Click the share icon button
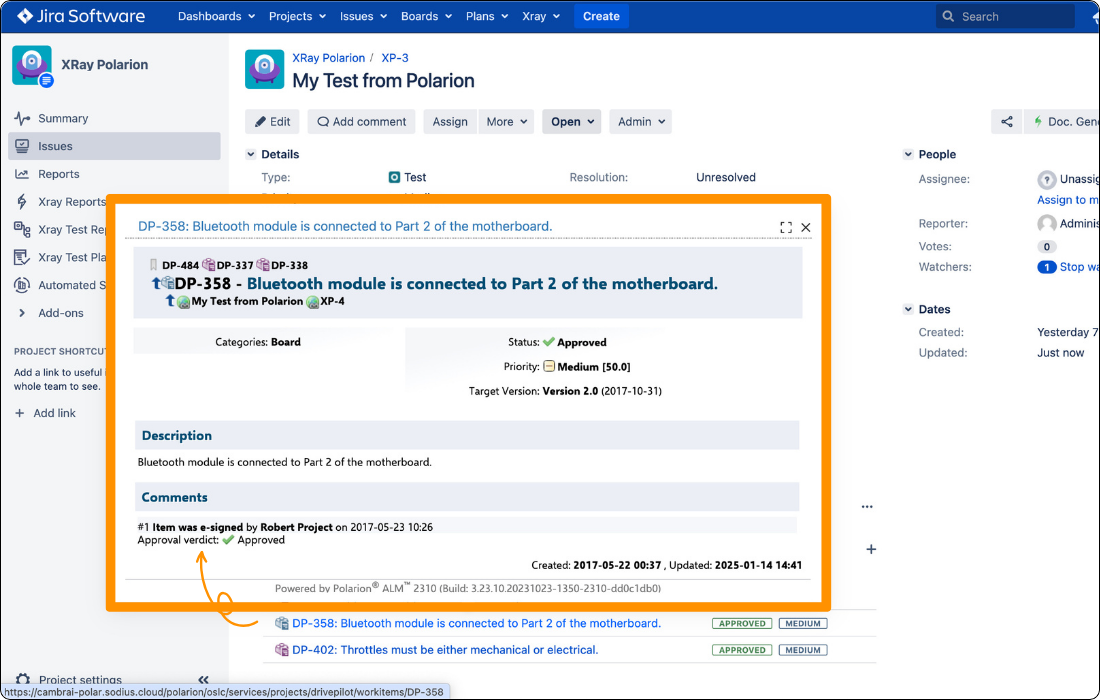 click(x=1007, y=121)
